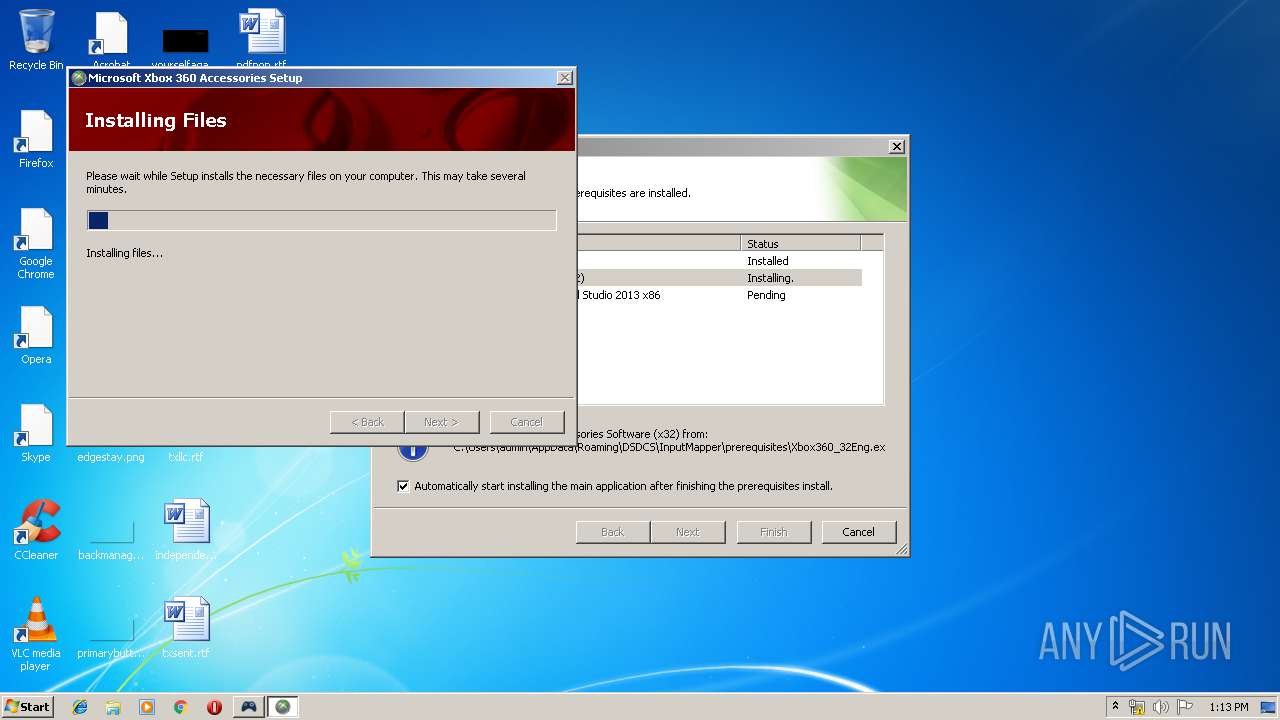Open the Recycle Bin desktop icon
Viewport: 1280px width, 720px height.
36,40
